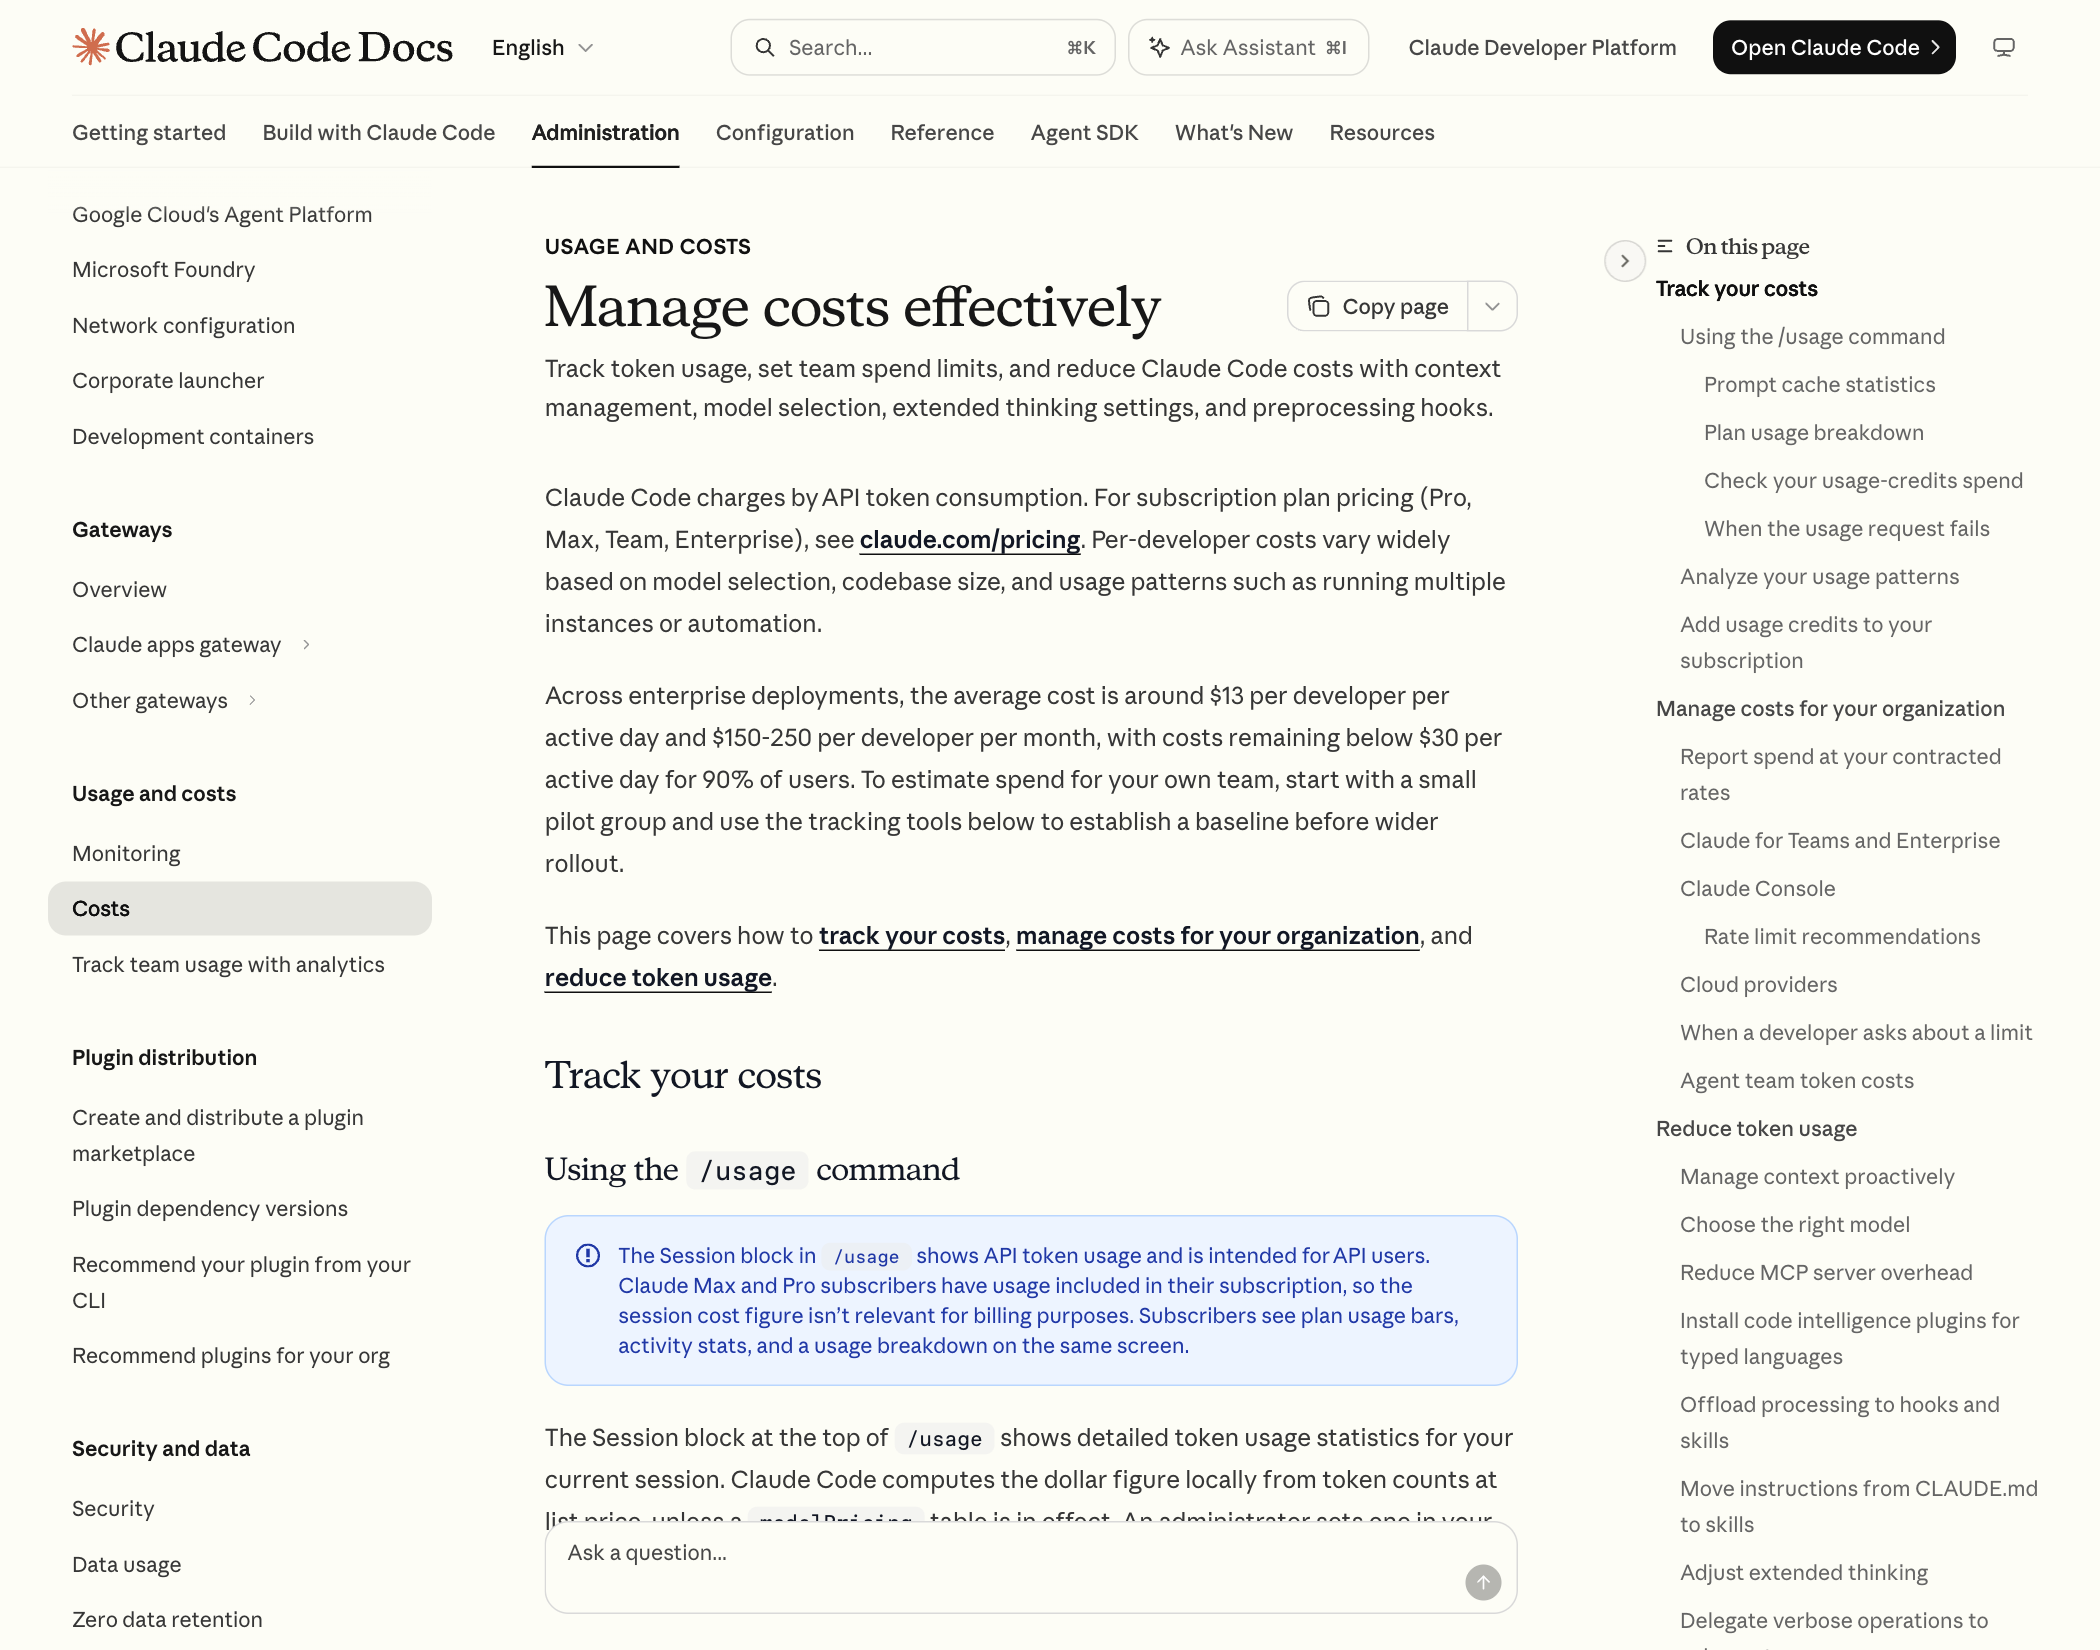The height and width of the screenshot is (1650, 2100).
Task: Focus the Search input field
Action: 922,47
